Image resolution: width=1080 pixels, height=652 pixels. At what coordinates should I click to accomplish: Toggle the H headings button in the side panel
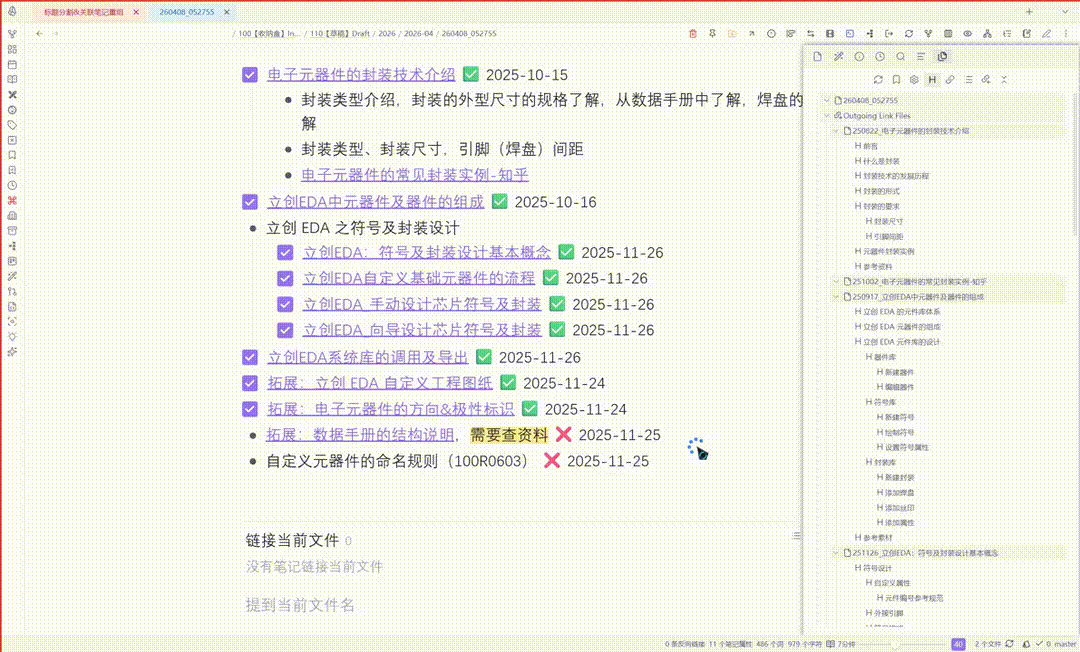tap(932, 79)
